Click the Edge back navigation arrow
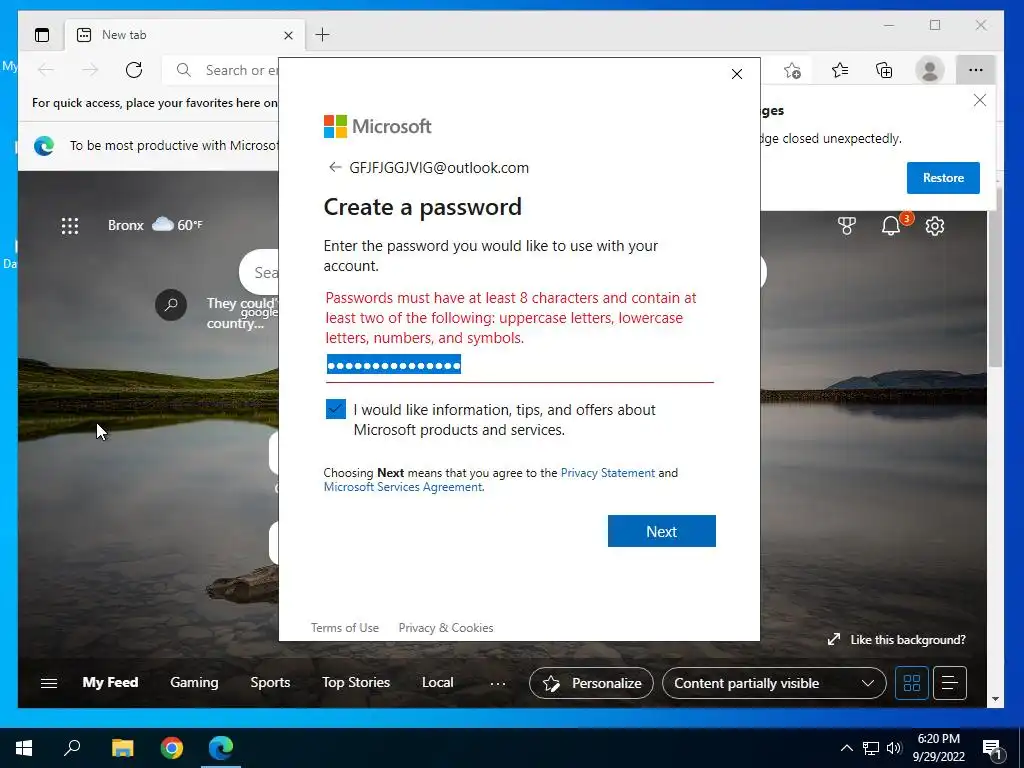This screenshot has width=1024, height=768. (x=46, y=70)
